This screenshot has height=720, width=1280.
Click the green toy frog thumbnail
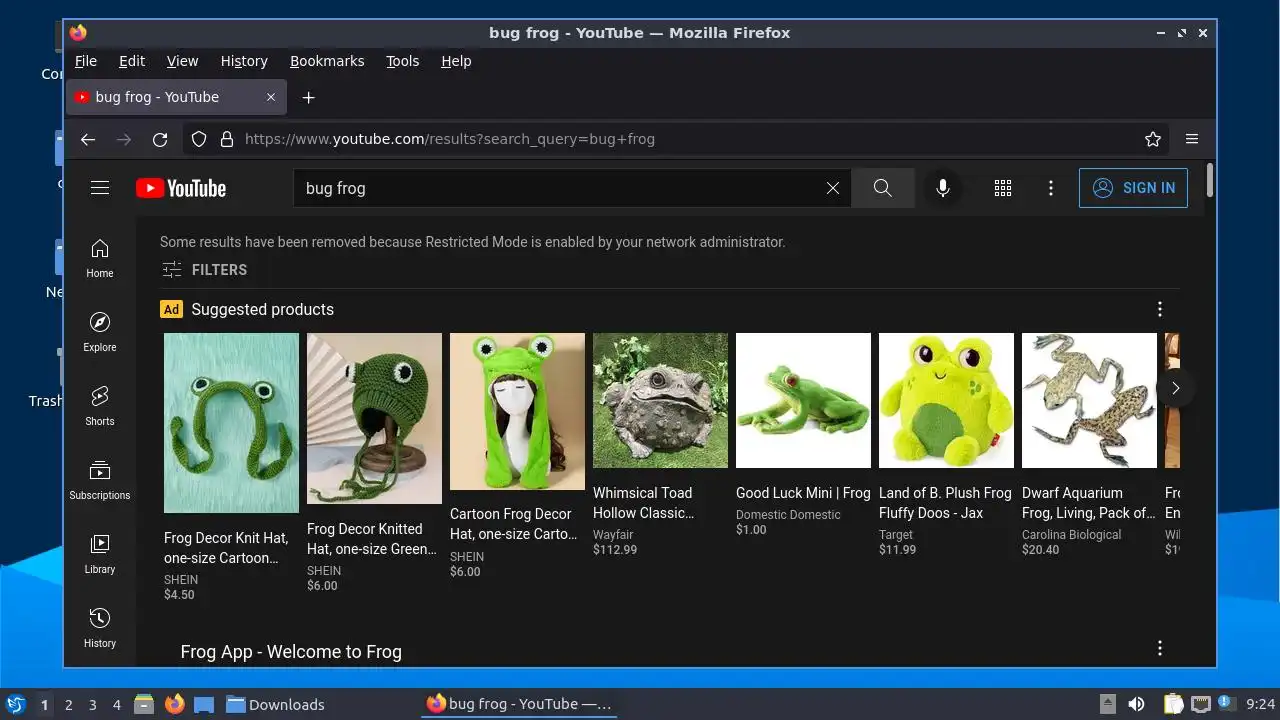(x=803, y=400)
